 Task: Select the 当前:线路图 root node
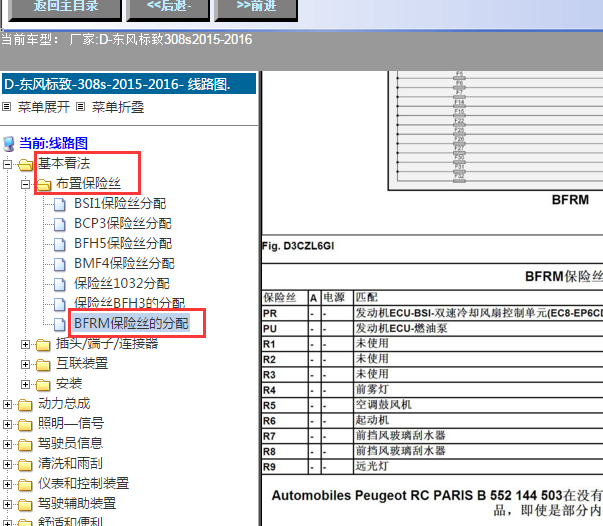[53, 143]
